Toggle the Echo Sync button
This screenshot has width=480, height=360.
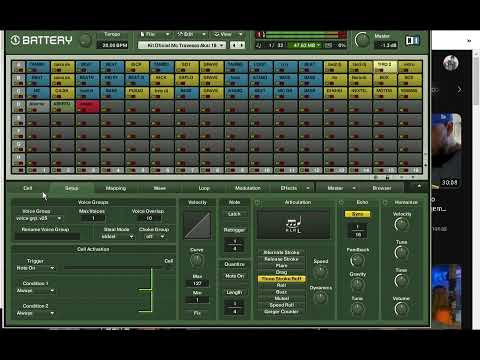[x=357, y=214]
